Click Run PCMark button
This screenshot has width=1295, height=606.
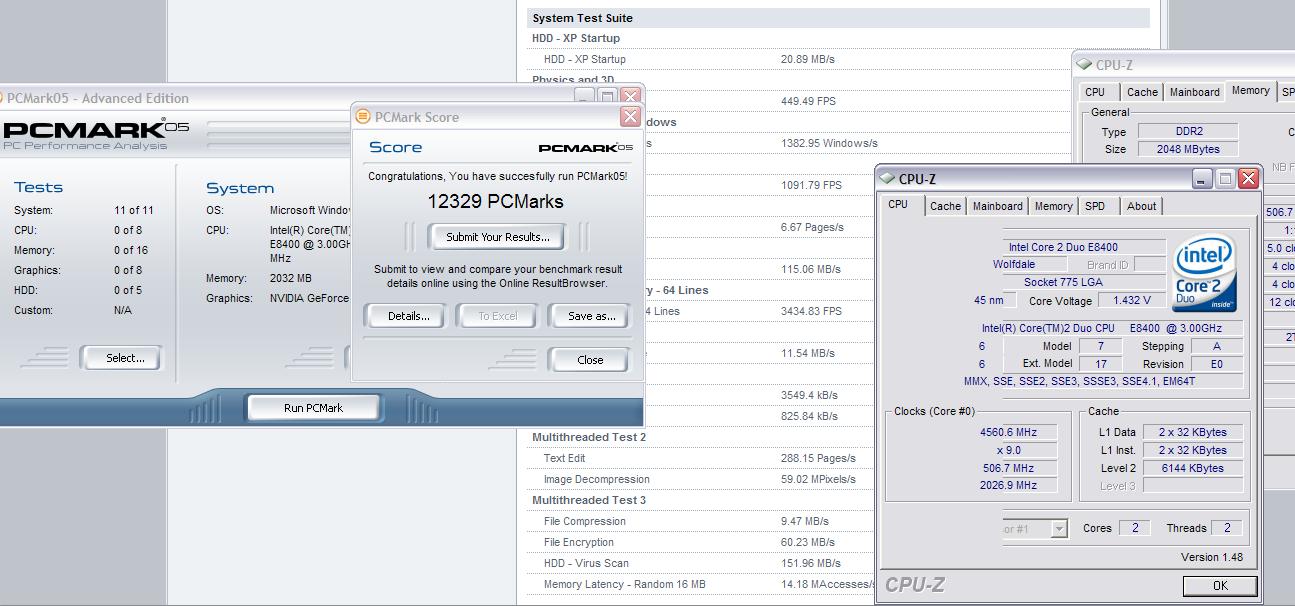(x=313, y=408)
